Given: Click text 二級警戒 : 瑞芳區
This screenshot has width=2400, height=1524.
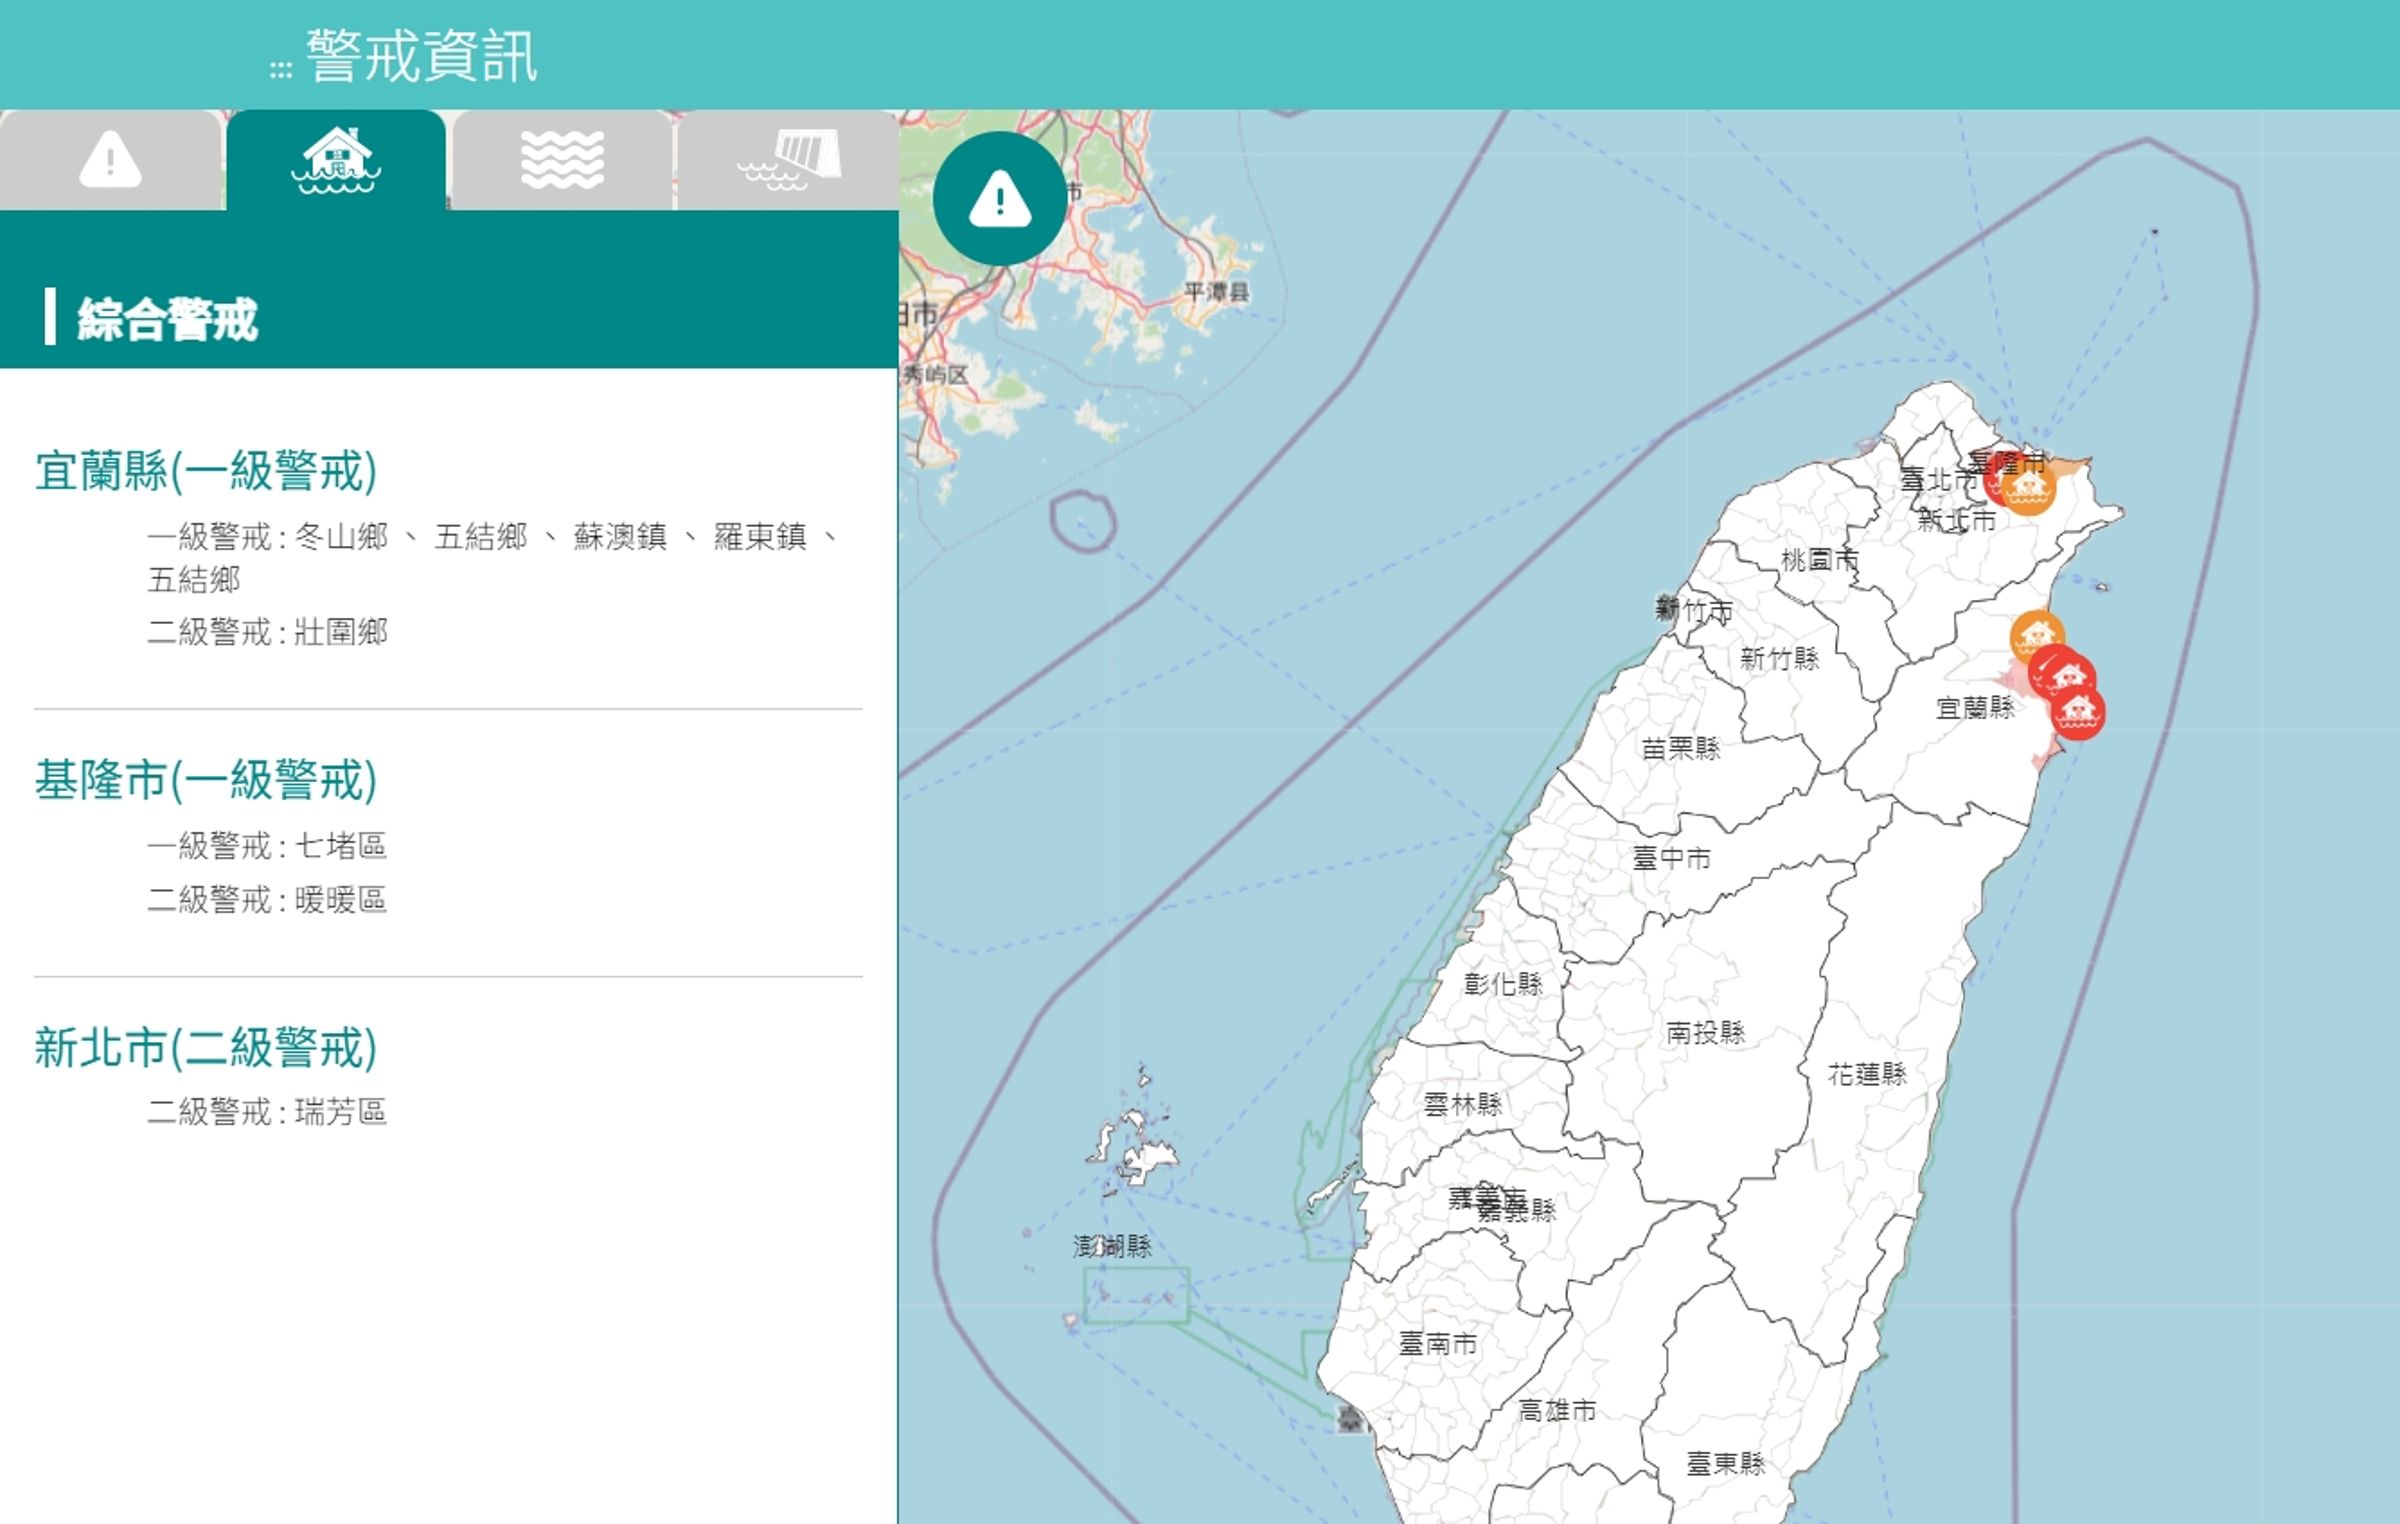Looking at the screenshot, I should click(268, 1112).
